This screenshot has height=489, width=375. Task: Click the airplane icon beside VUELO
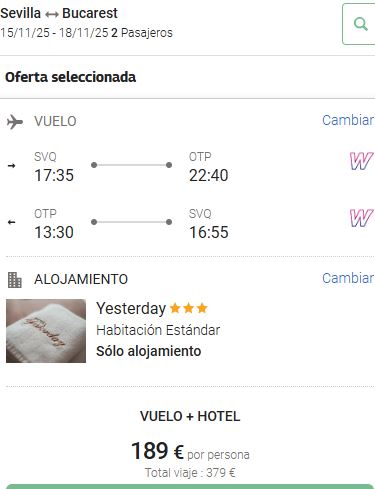pos(15,122)
